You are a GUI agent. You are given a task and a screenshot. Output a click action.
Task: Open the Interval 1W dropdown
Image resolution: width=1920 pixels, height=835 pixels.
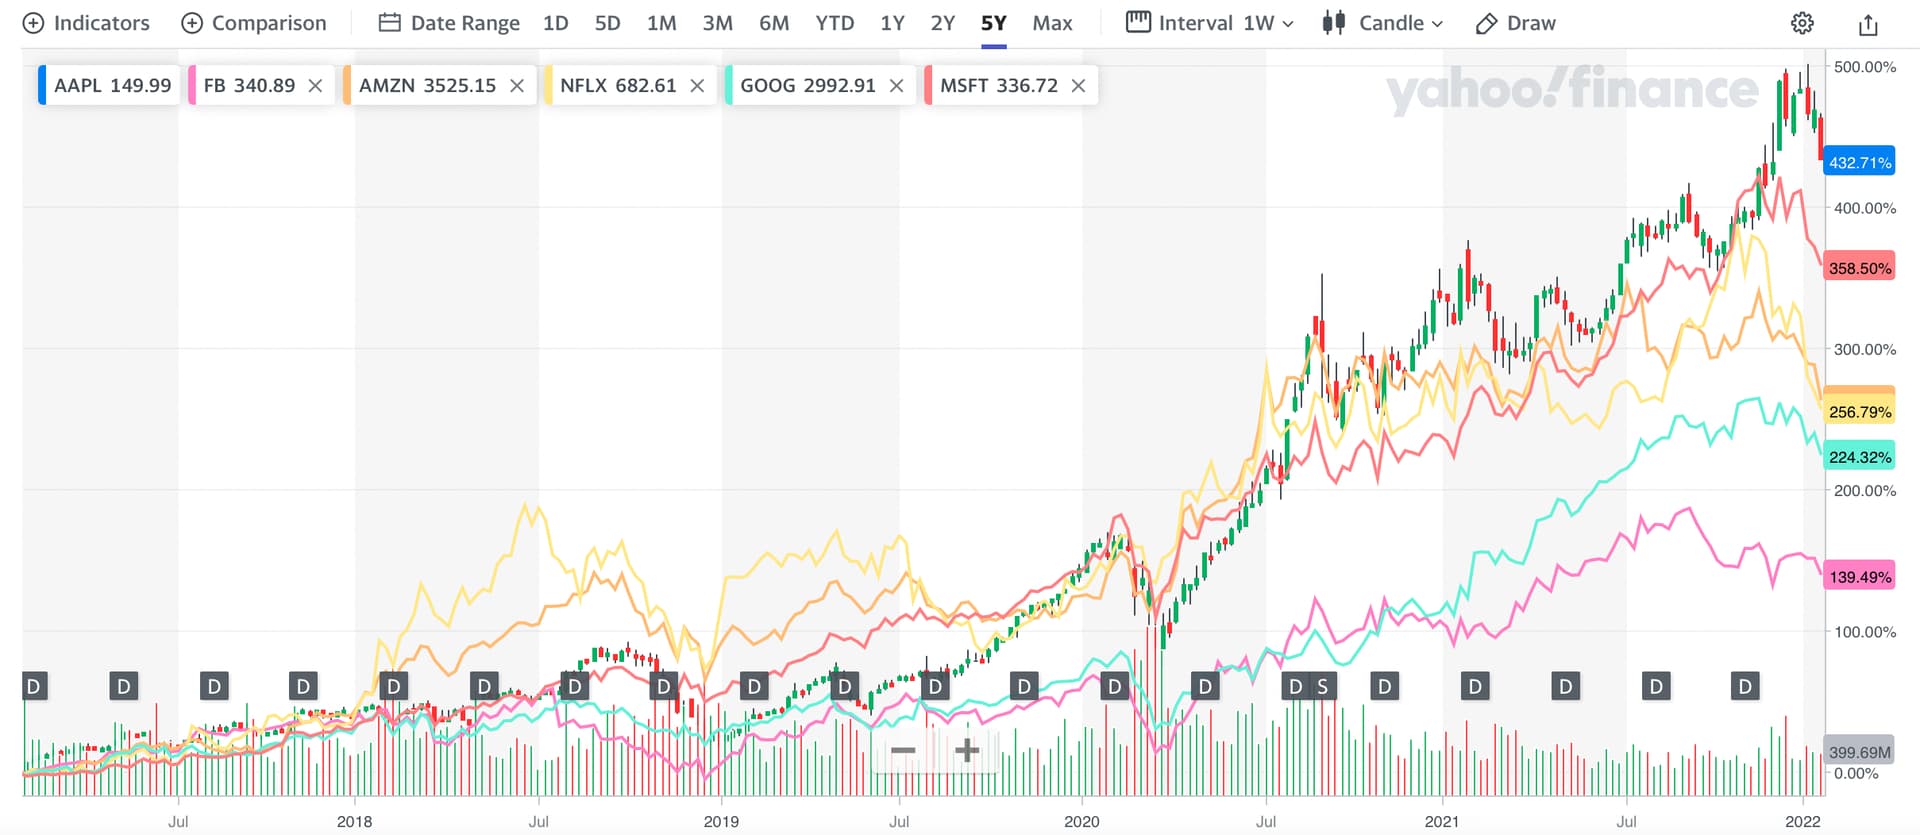pos(1210,23)
